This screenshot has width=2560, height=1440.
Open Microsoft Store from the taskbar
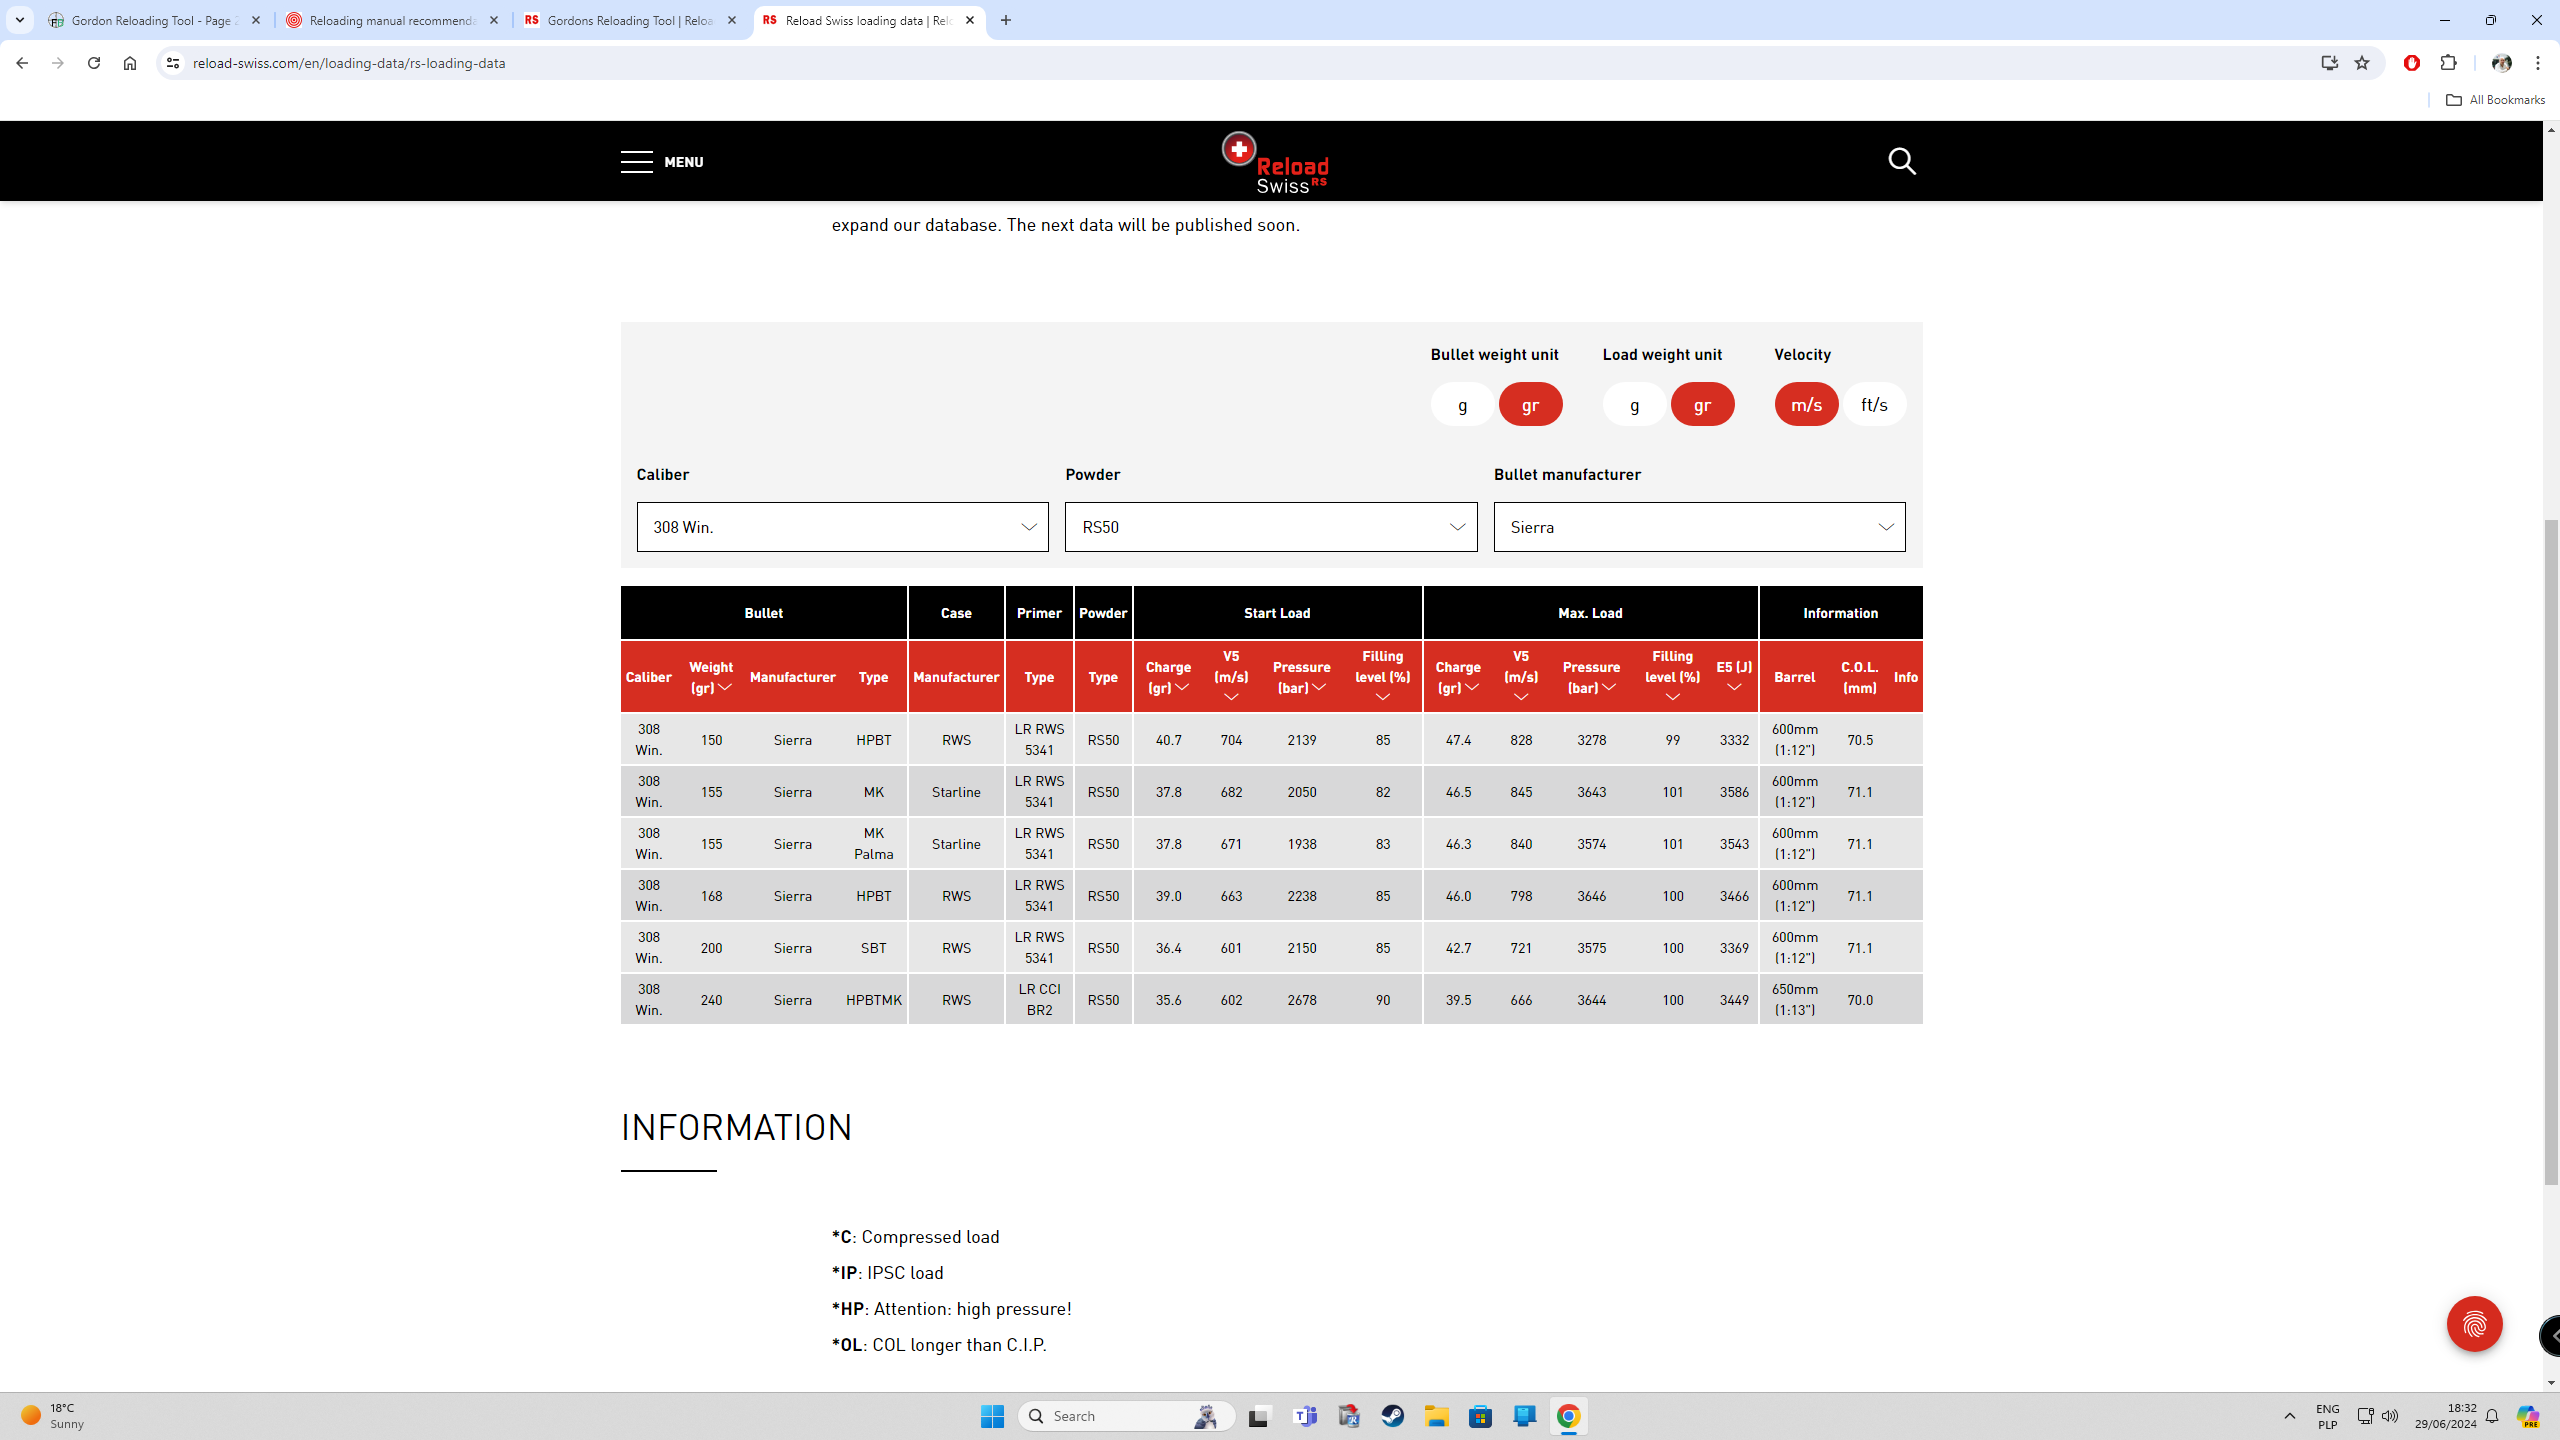[x=1481, y=1416]
